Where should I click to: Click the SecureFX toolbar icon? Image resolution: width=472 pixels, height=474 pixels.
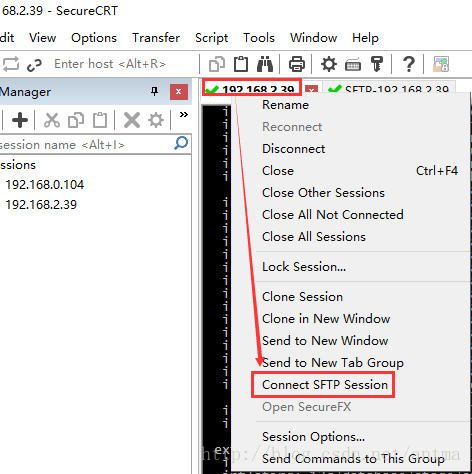(x=441, y=64)
